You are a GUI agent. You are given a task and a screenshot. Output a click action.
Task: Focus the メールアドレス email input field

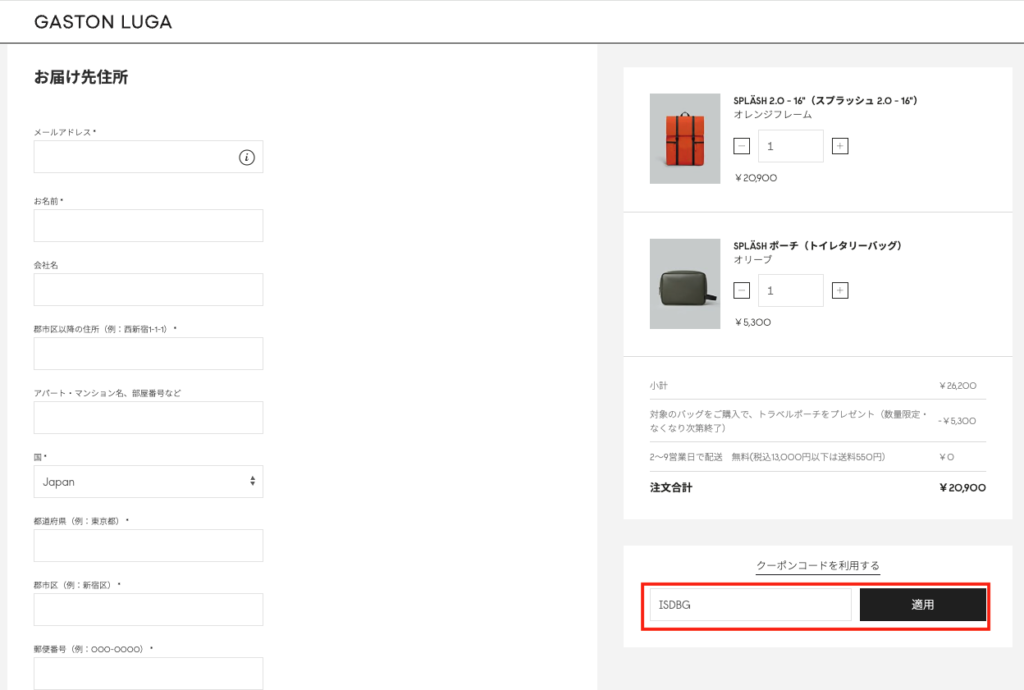coord(135,157)
